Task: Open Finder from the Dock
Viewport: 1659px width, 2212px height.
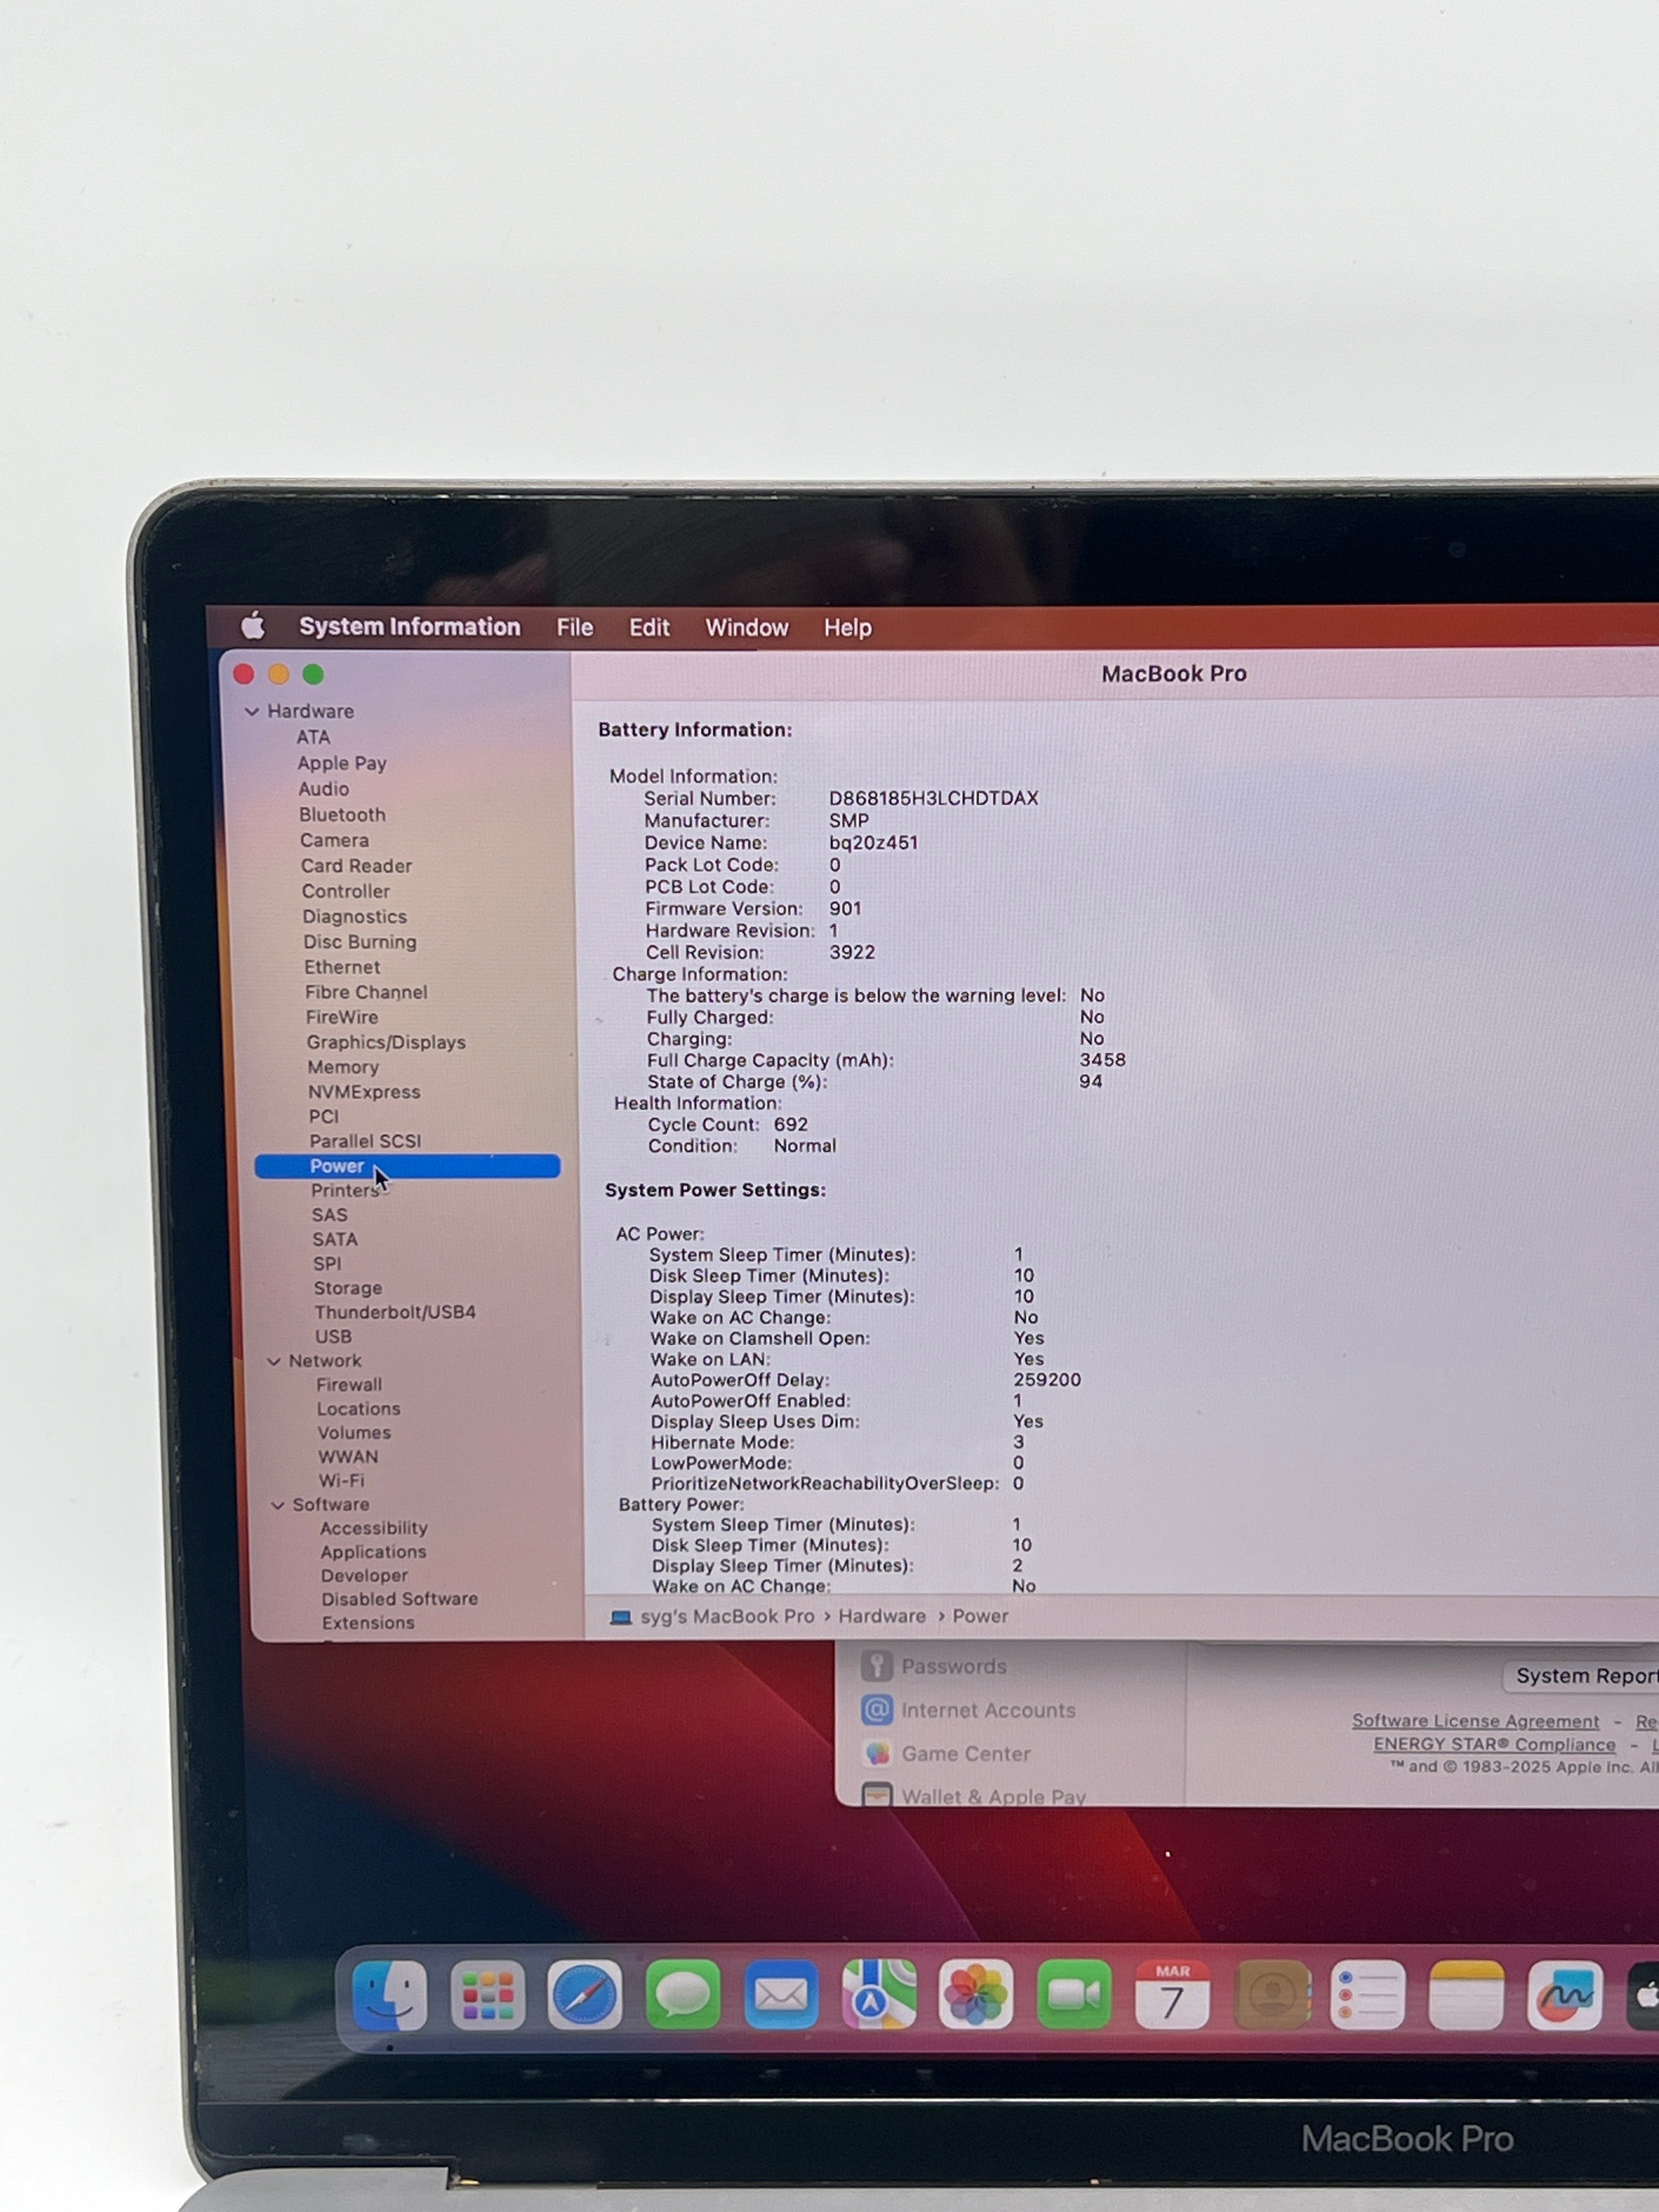Action: coord(390,1994)
